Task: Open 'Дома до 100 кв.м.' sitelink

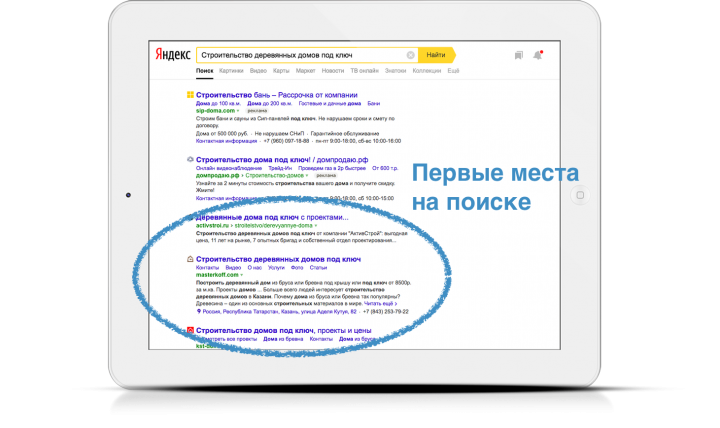Action: (218, 103)
